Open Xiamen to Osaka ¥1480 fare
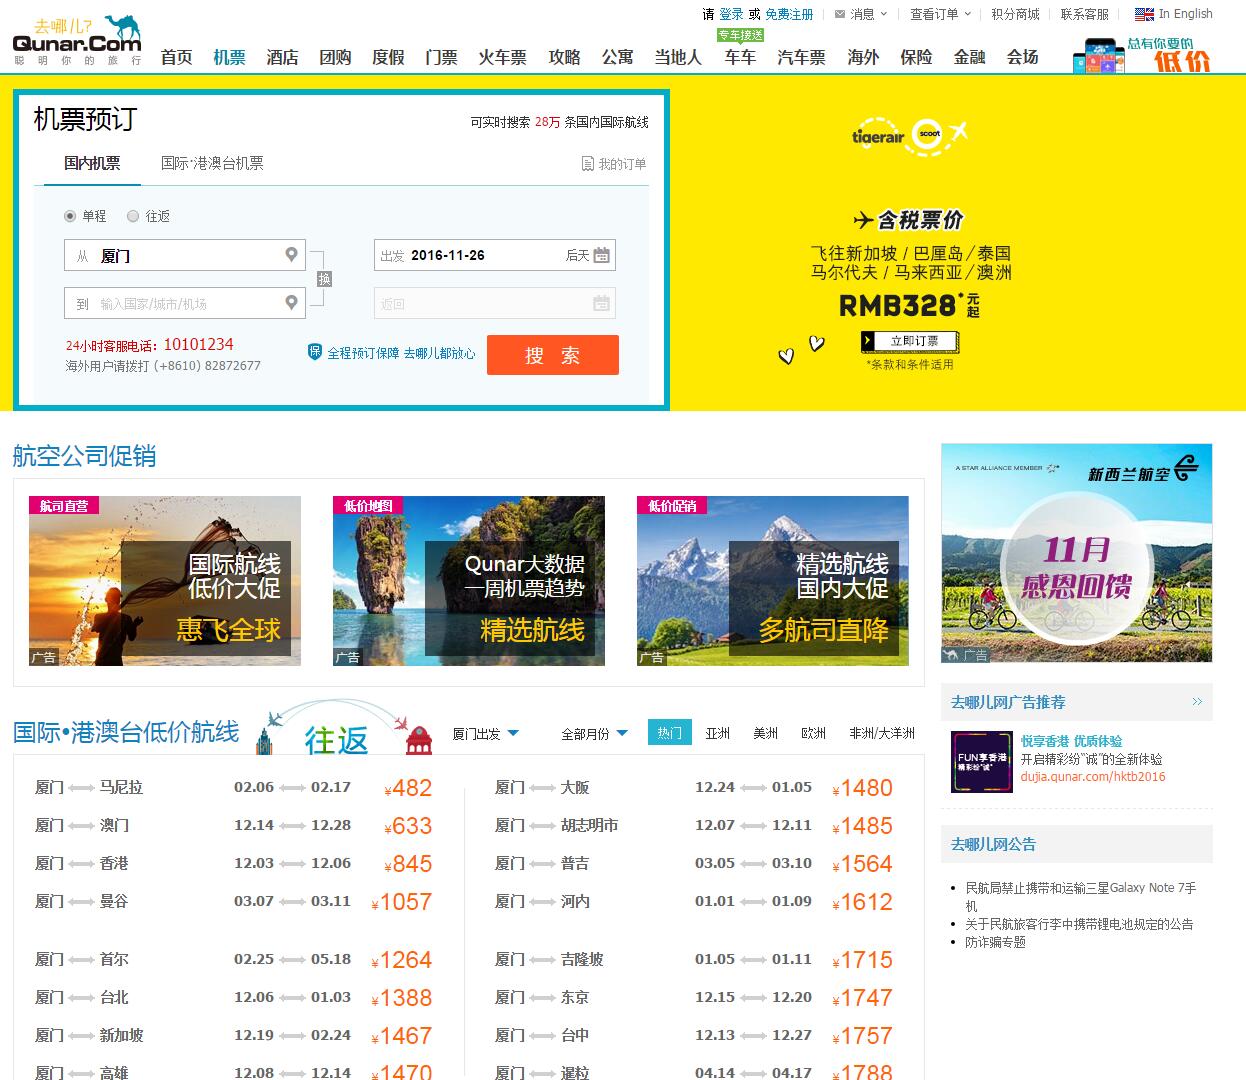 coord(694,788)
